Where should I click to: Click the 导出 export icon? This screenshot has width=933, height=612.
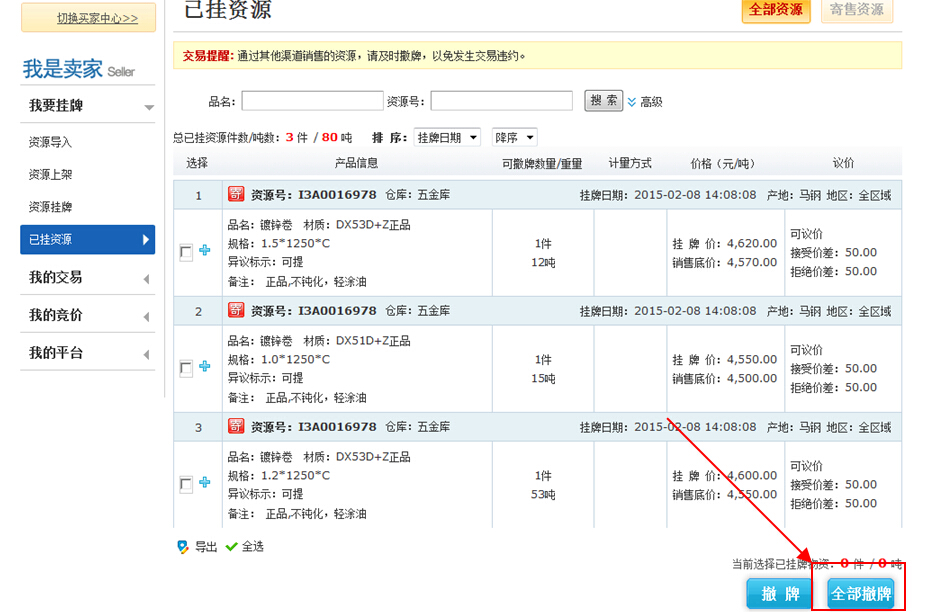pos(183,547)
